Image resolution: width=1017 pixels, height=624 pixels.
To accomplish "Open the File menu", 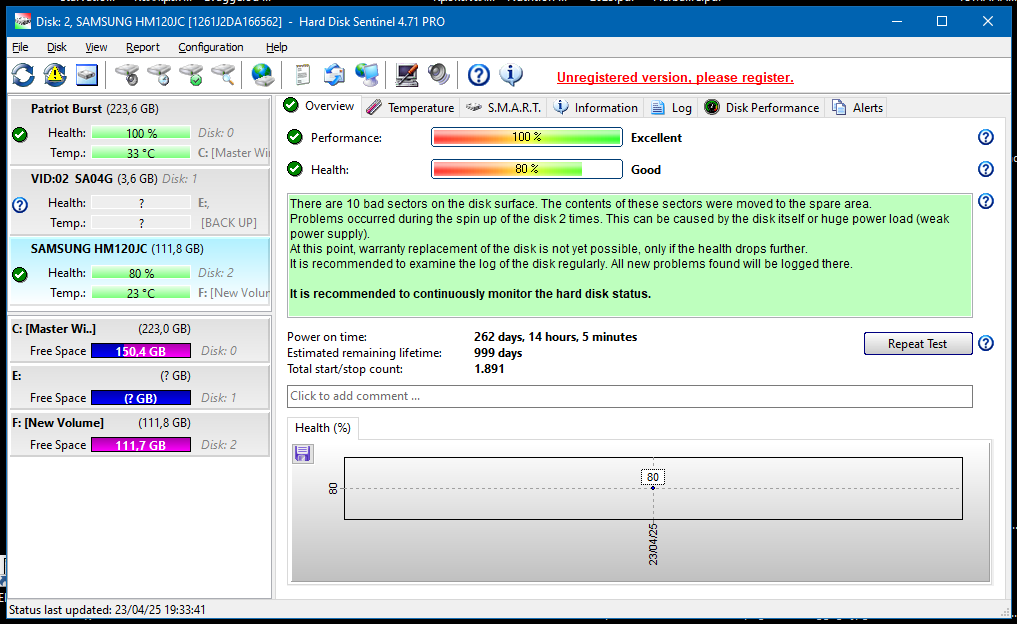I will (20, 47).
